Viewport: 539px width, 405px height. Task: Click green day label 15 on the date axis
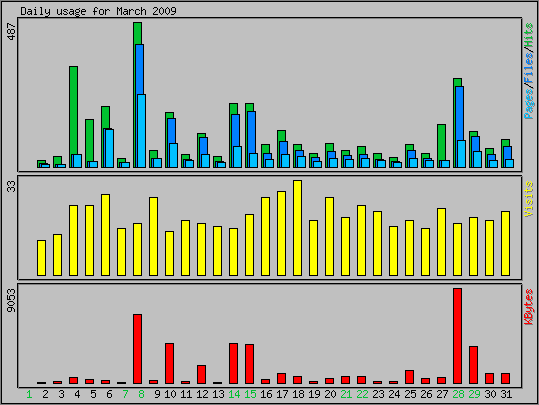pyautogui.click(x=250, y=394)
